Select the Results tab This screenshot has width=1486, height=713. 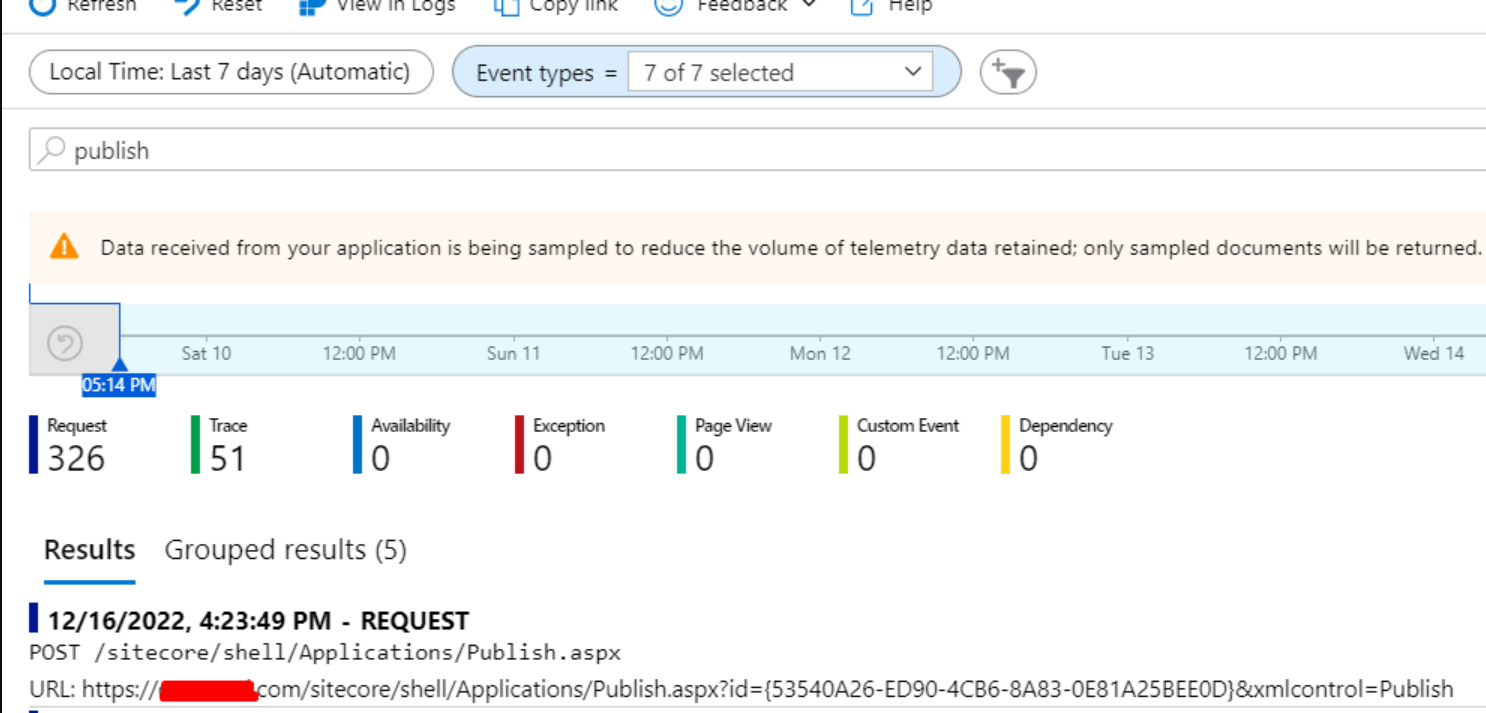point(89,550)
